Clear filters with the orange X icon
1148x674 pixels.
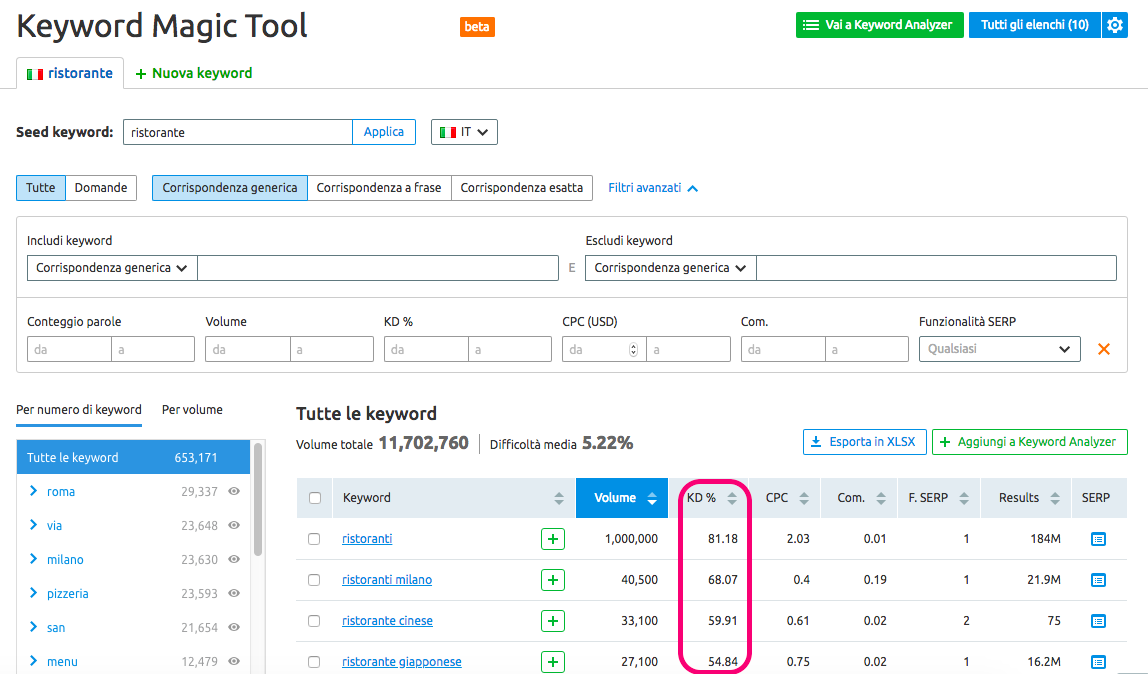pos(1104,349)
